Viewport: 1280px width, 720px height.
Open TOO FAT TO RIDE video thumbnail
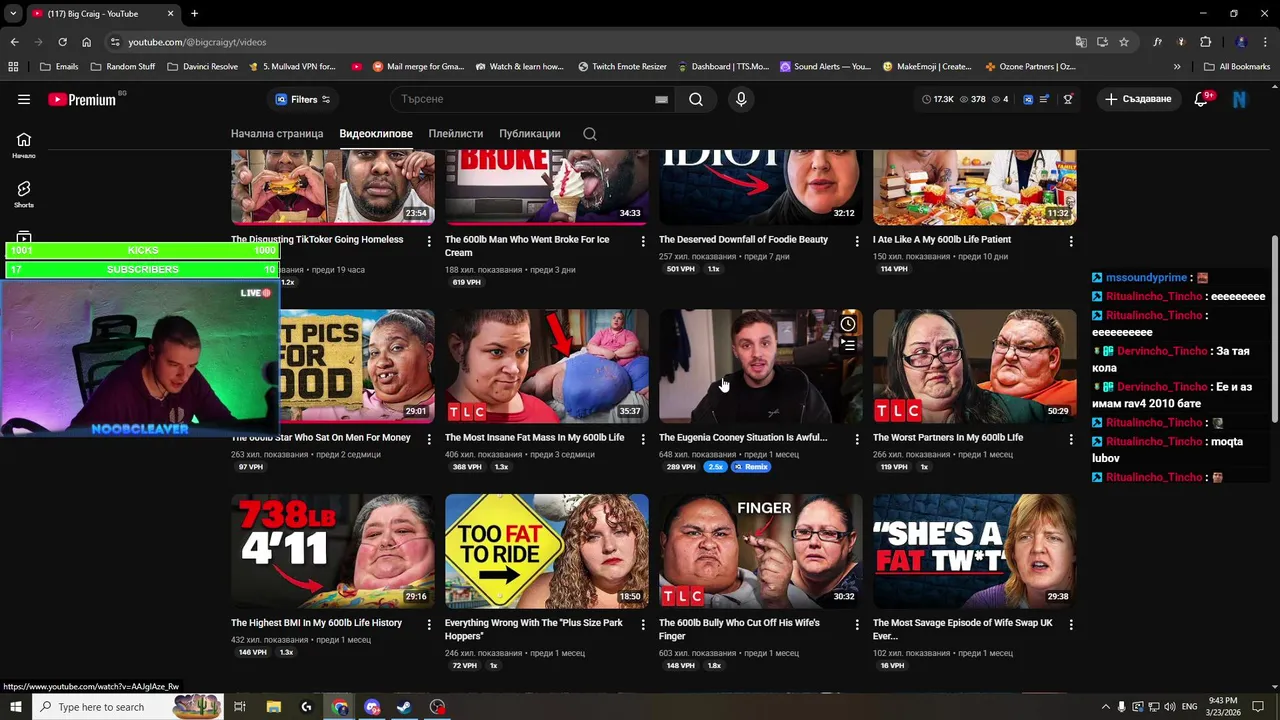(x=547, y=551)
